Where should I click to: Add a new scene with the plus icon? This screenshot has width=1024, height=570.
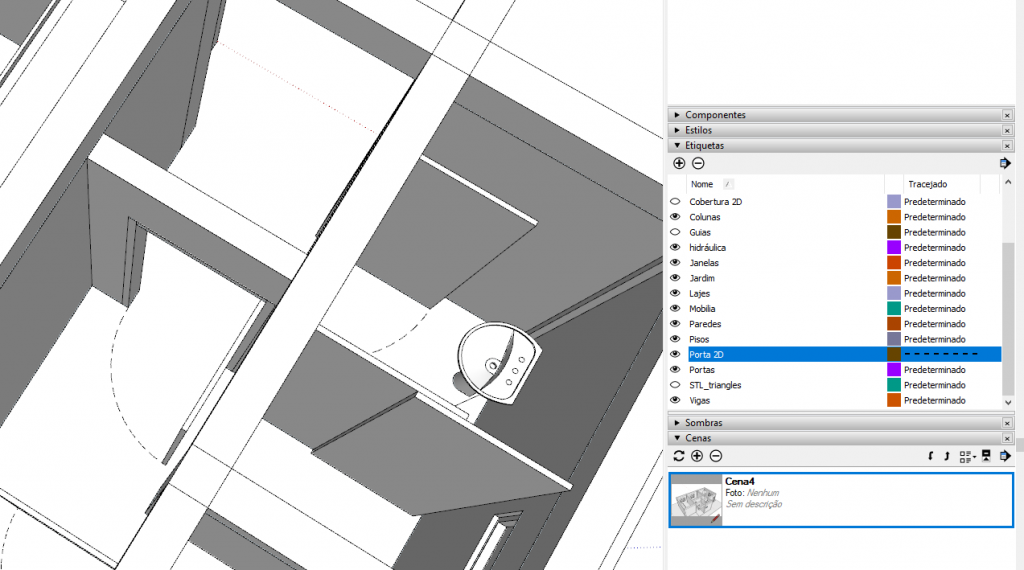697,456
